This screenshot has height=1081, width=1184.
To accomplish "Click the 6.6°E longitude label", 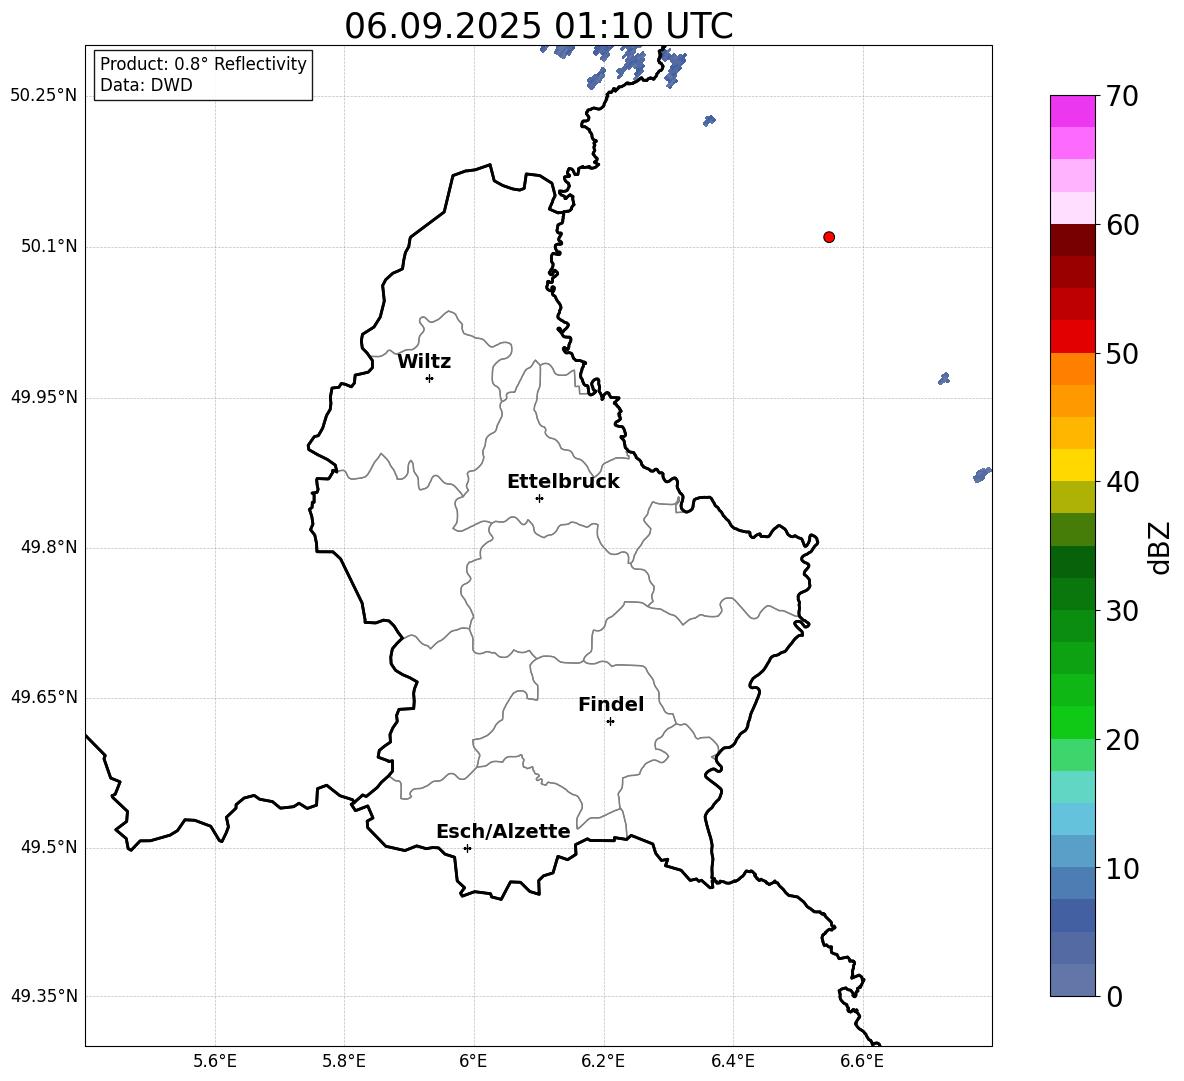I will click(x=862, y=1061).
